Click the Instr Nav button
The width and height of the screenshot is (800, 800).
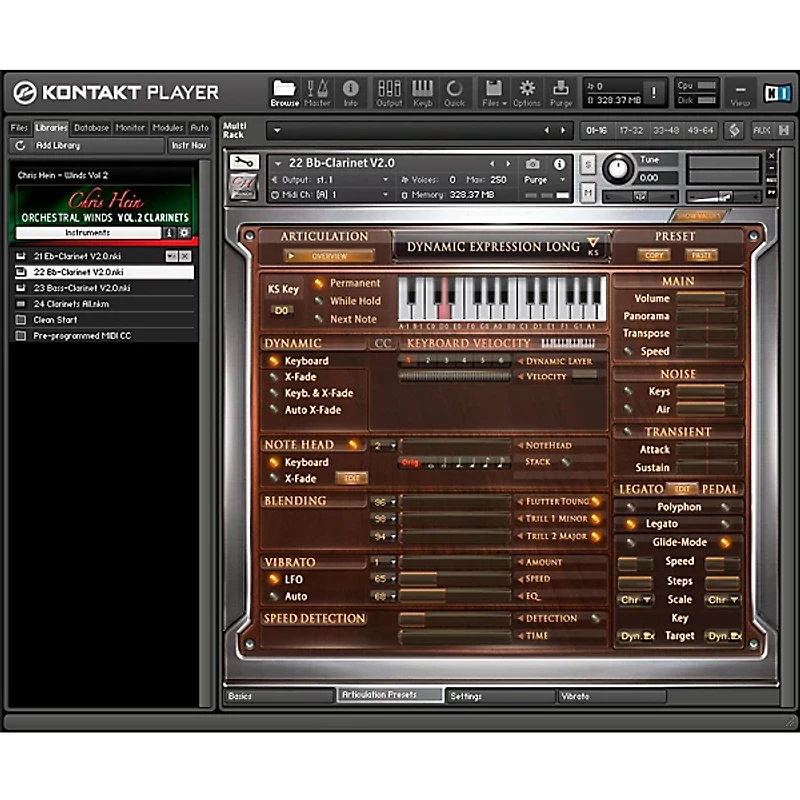(188, 145)
